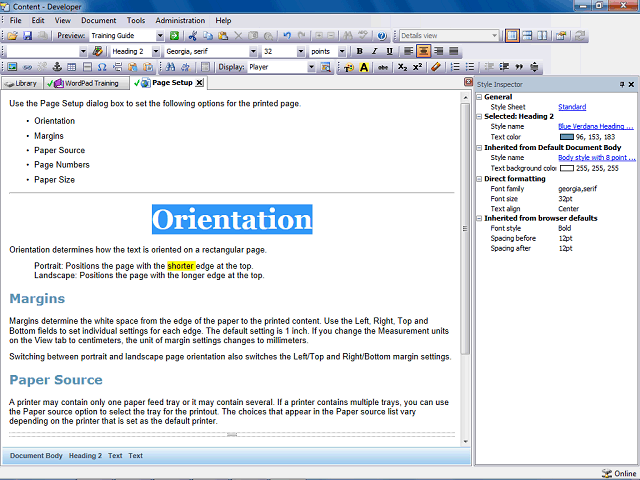Click the Copy icon
The width and height of the screenshot is (640, 480).
[208, 36]
